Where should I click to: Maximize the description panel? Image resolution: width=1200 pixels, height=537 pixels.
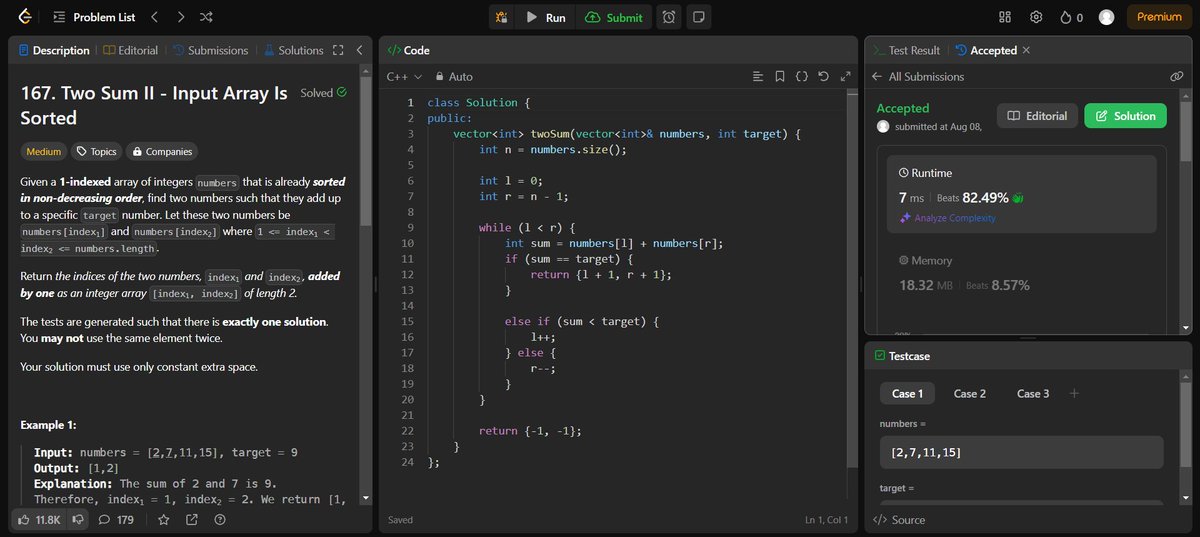[338, 50]
